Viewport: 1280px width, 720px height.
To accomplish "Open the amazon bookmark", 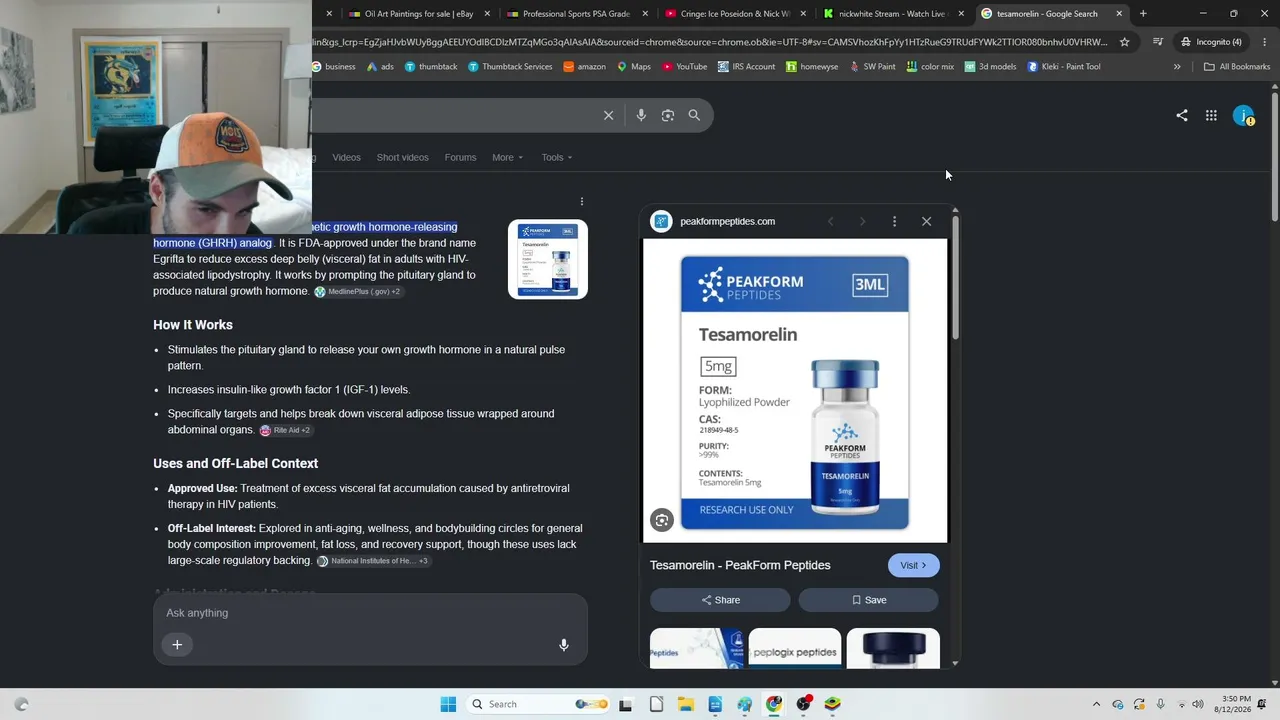I will coord(584,67).
